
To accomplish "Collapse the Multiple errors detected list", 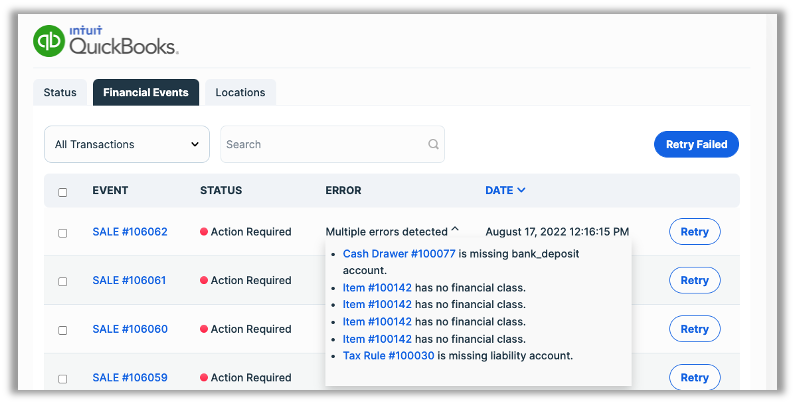I will coord(455,231).
